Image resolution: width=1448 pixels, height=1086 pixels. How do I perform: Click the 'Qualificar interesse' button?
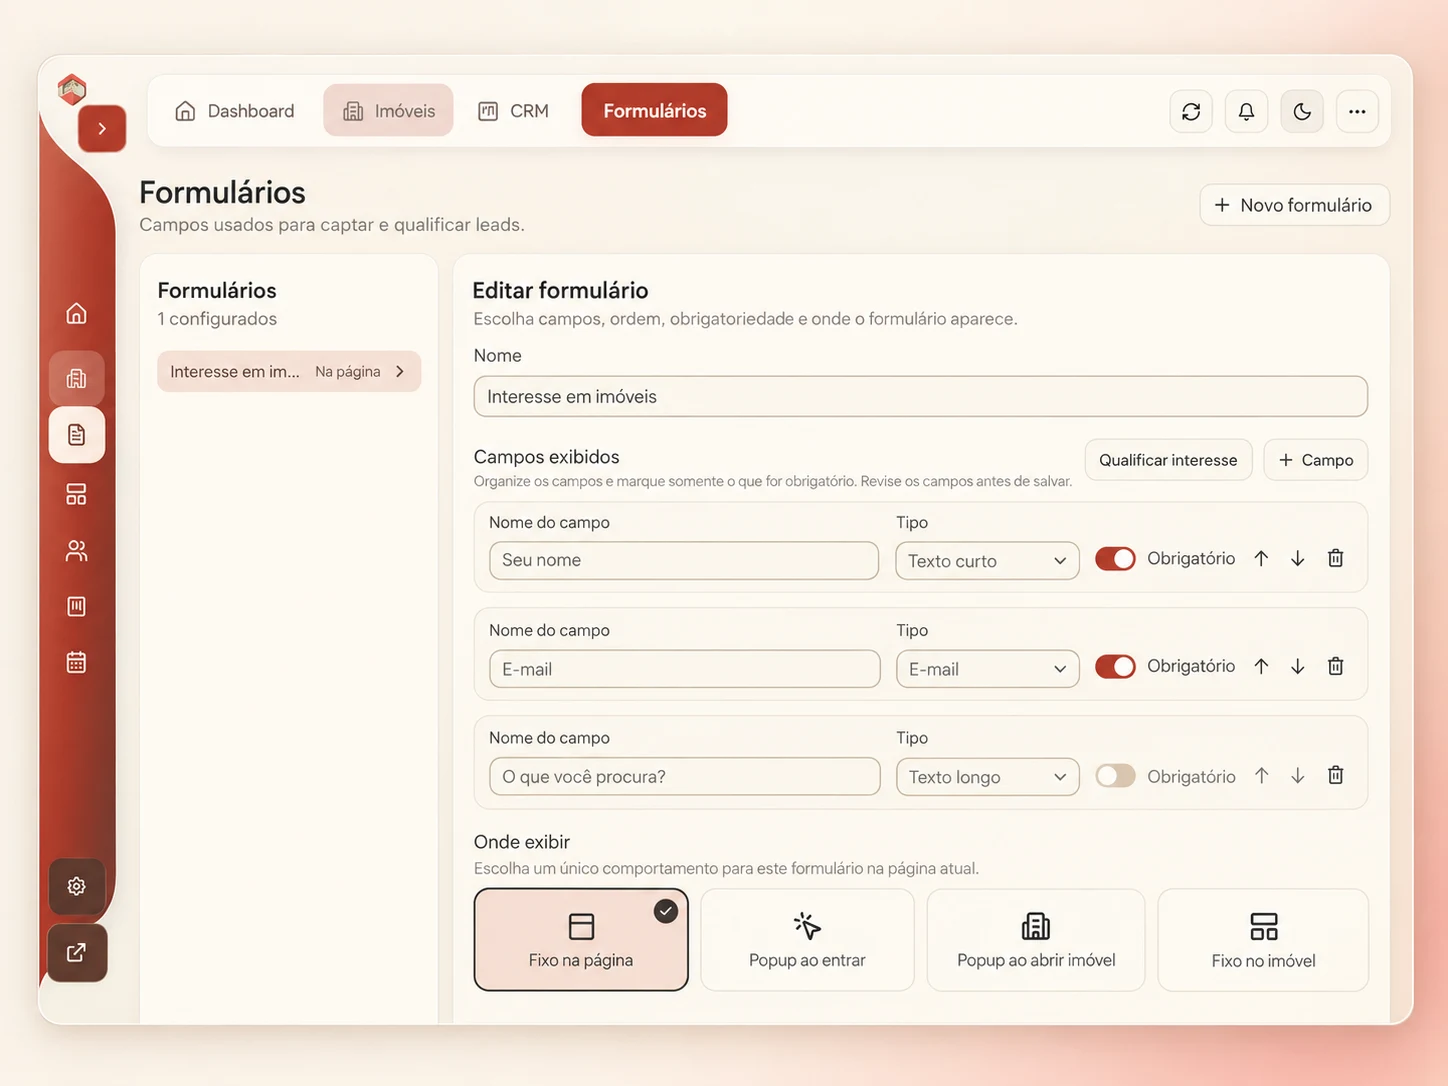click(x=1168, y=460)
